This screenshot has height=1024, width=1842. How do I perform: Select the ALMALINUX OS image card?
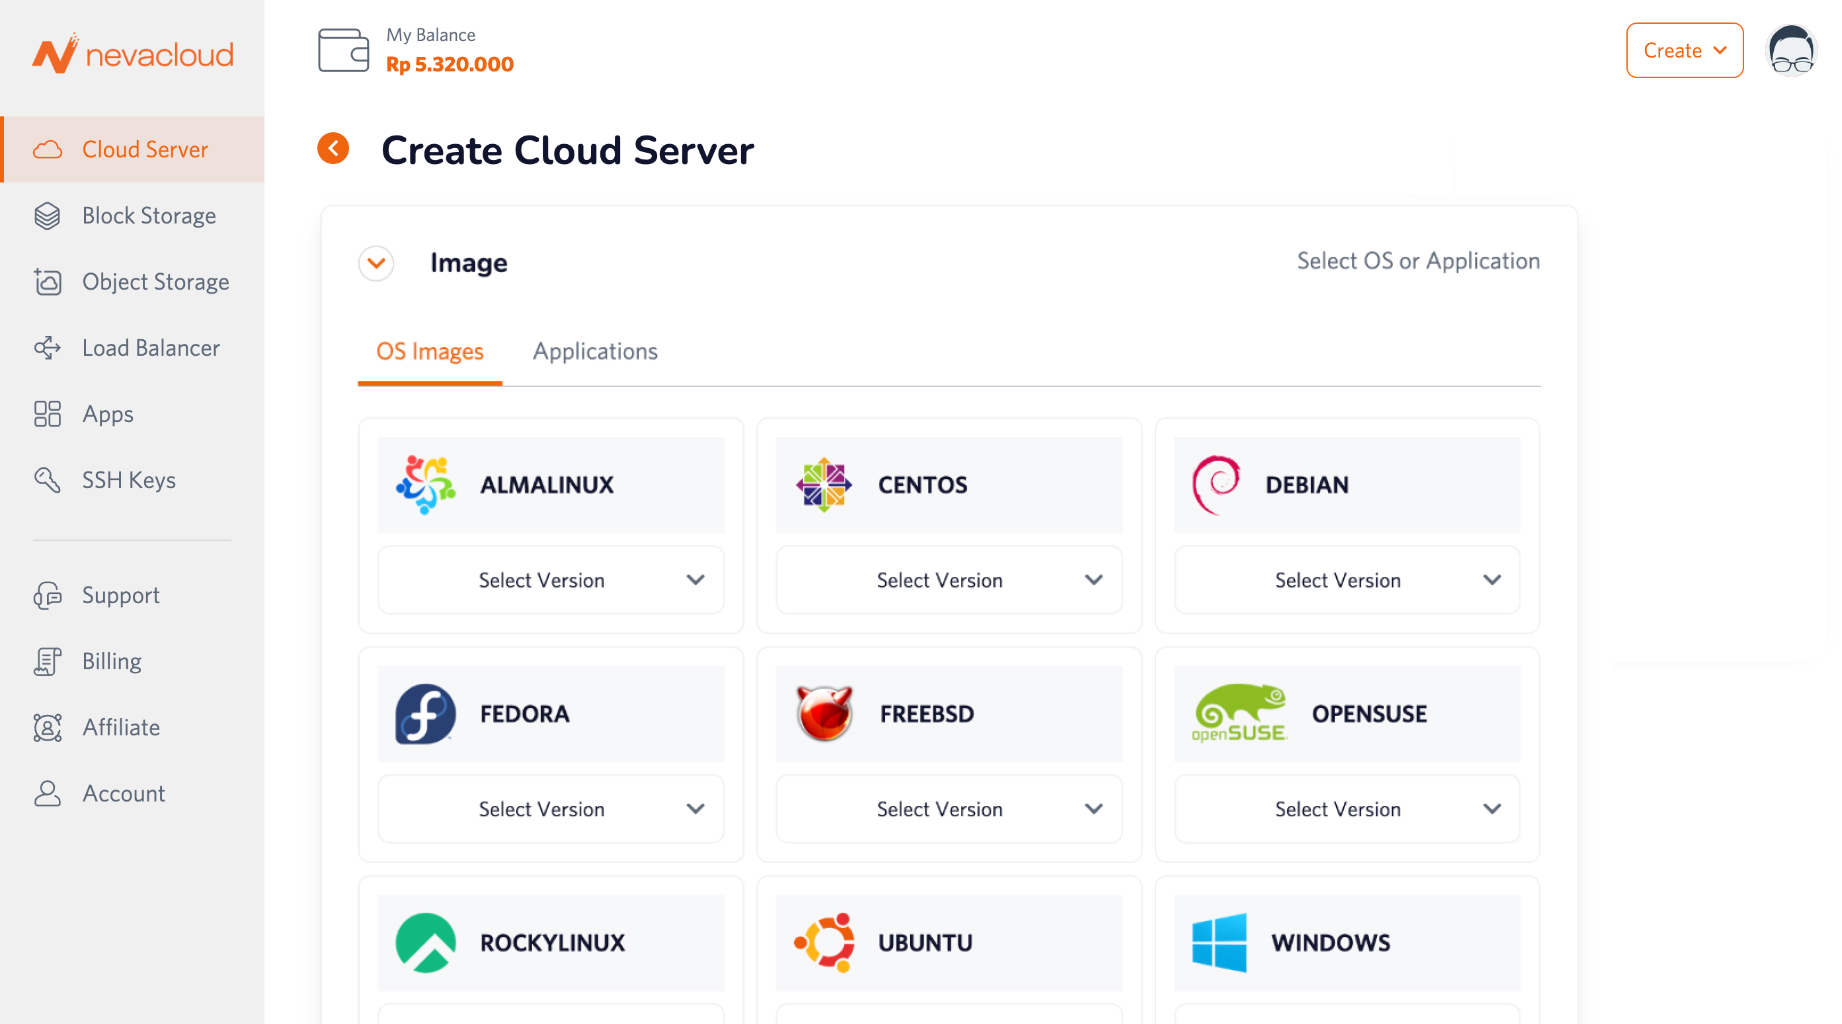click(x=550, y=484)
